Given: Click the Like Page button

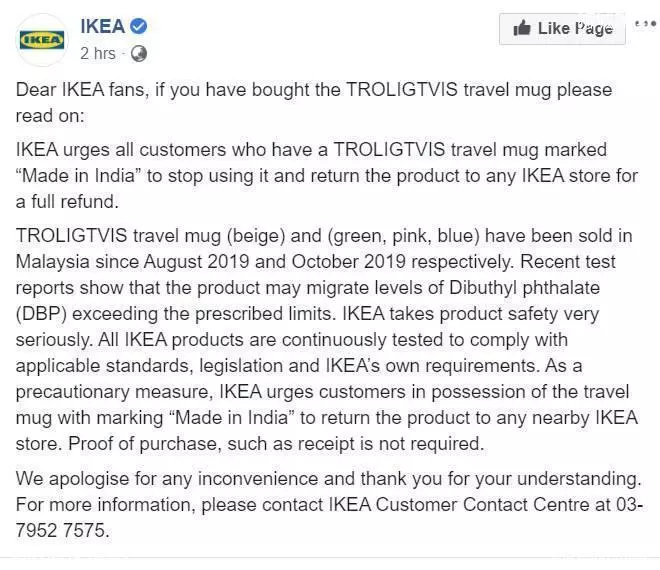Looking at the screenshot, I should (x=562, y=29).
